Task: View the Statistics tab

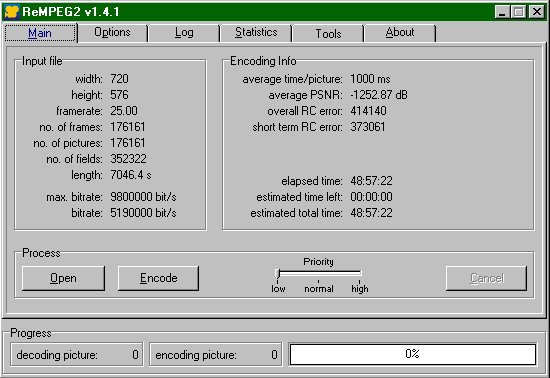Action: click(x=256, y=33)
